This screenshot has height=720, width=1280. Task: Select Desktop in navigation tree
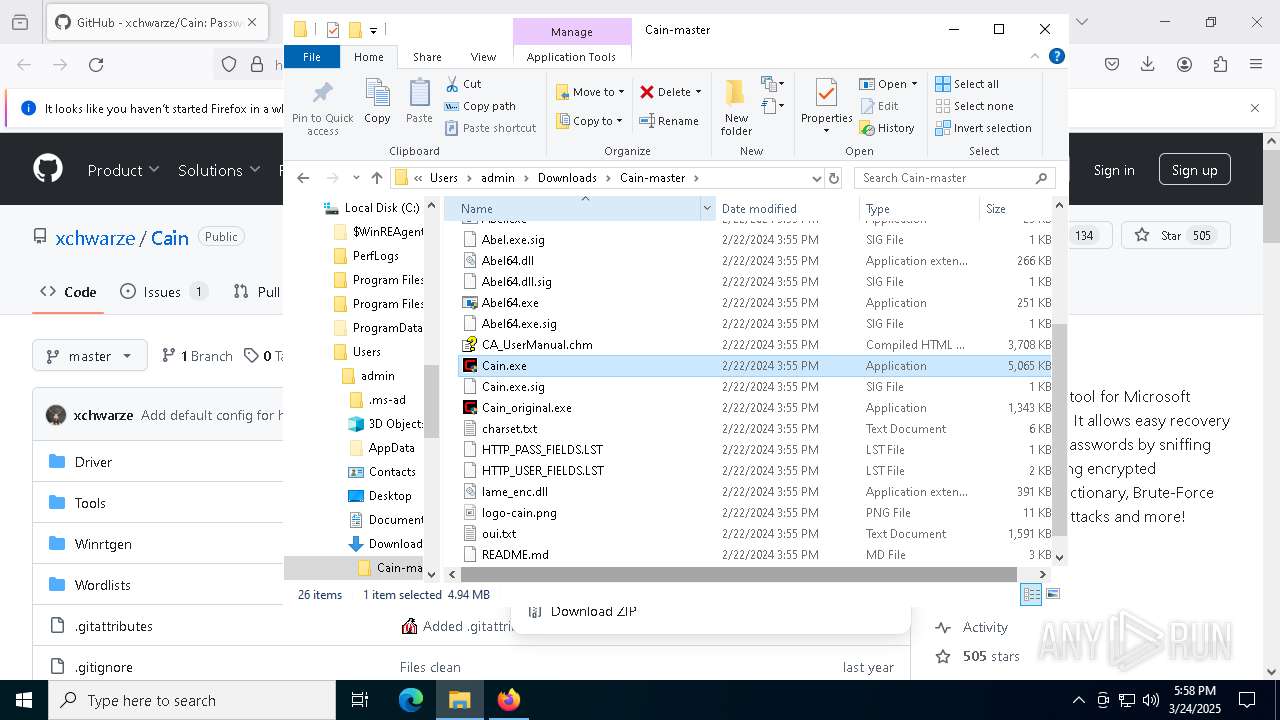click(389, 496)
